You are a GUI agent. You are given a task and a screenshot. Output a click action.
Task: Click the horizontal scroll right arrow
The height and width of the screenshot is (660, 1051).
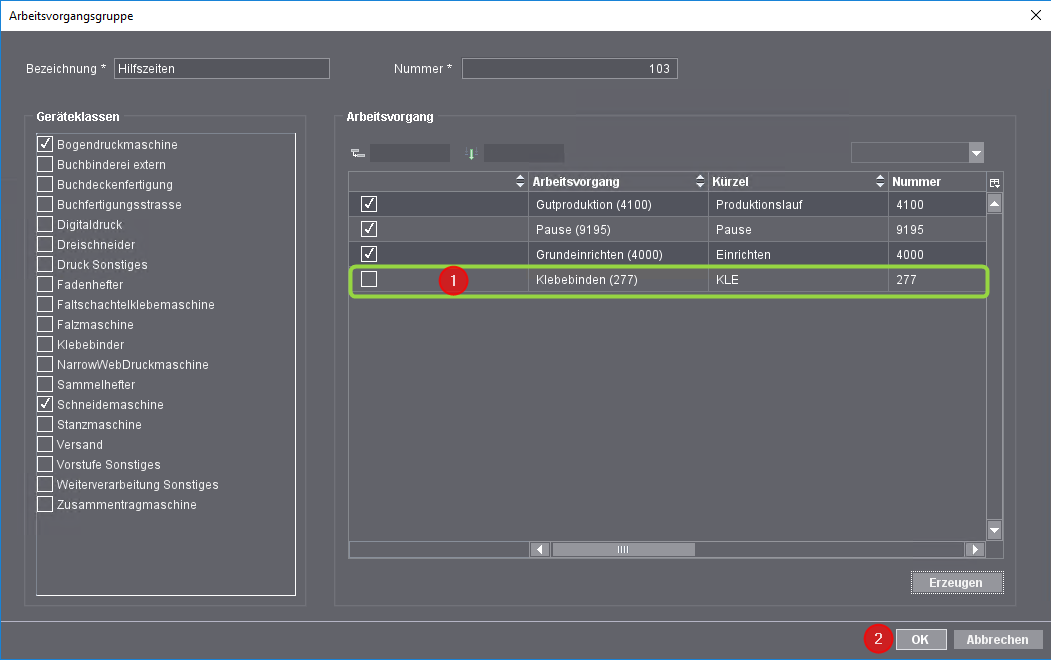point(975,549)
